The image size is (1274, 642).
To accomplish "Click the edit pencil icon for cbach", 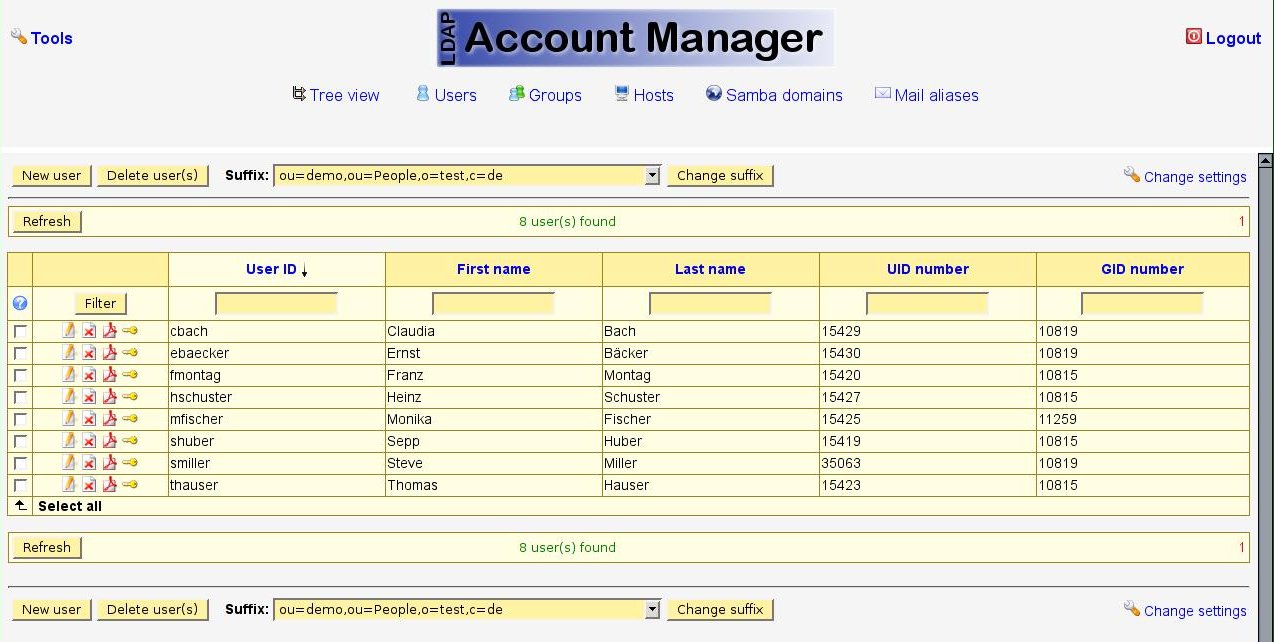I will 69,331.
